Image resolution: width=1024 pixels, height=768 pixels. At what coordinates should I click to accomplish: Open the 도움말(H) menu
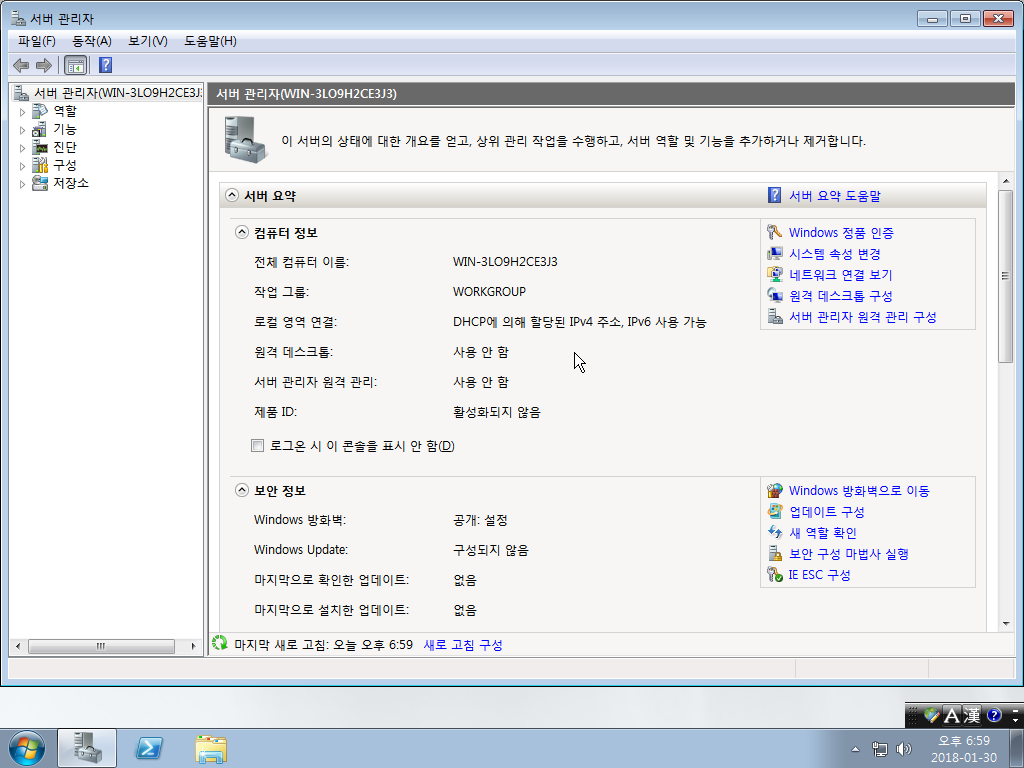click(x=210, y=41)
